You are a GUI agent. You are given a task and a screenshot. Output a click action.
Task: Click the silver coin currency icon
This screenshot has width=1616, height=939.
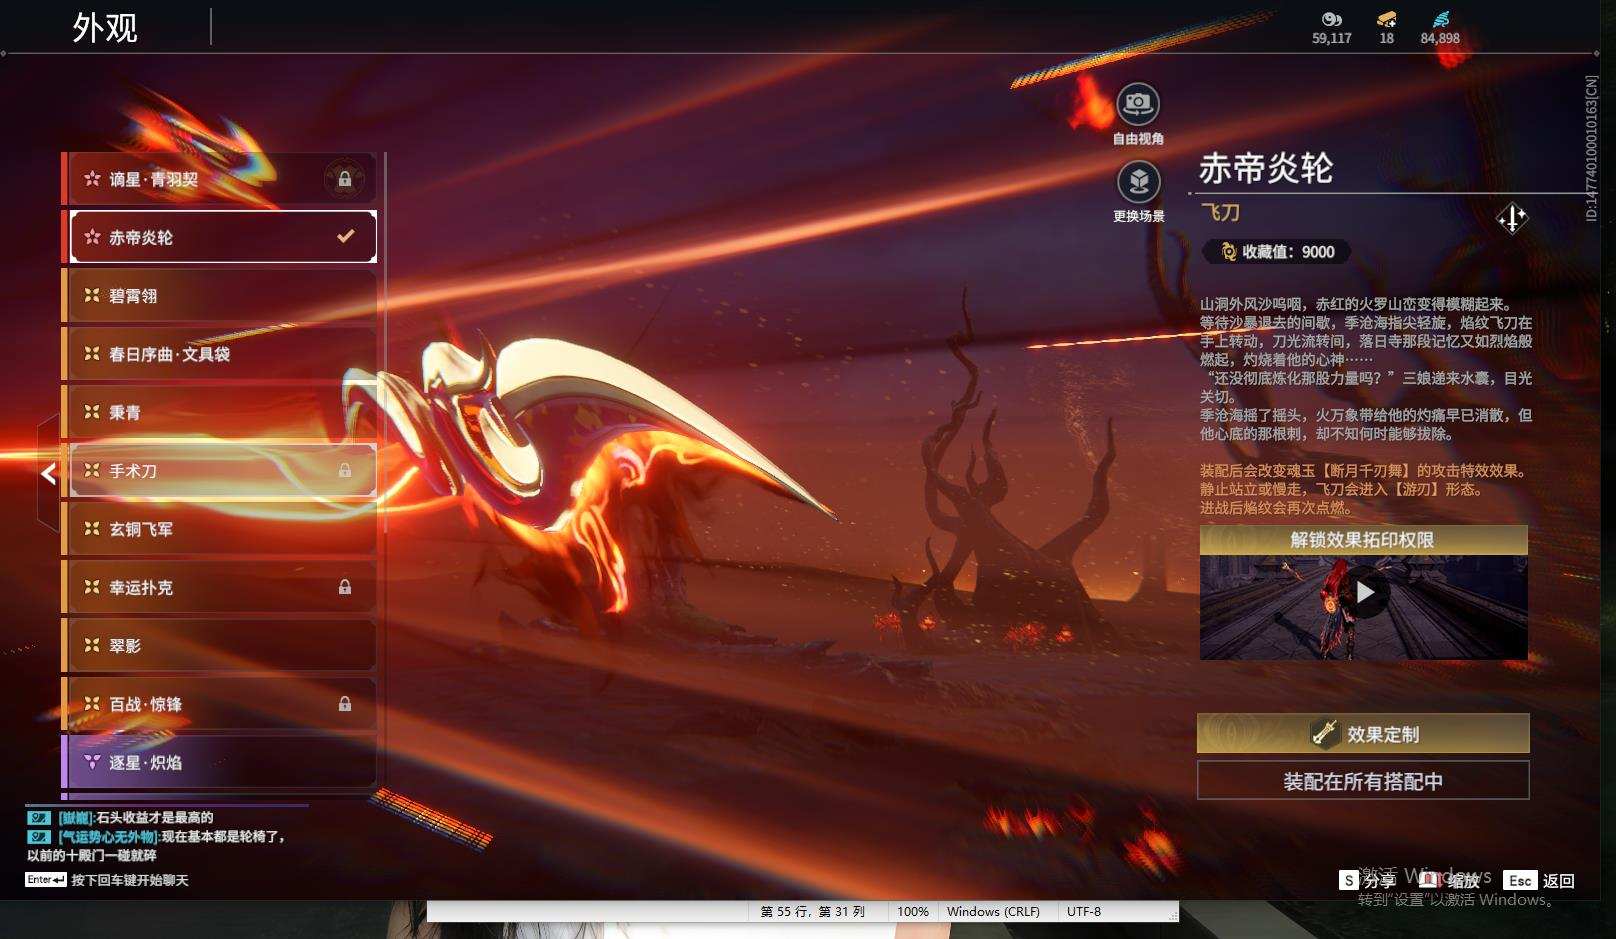[x=1331, y=19]
